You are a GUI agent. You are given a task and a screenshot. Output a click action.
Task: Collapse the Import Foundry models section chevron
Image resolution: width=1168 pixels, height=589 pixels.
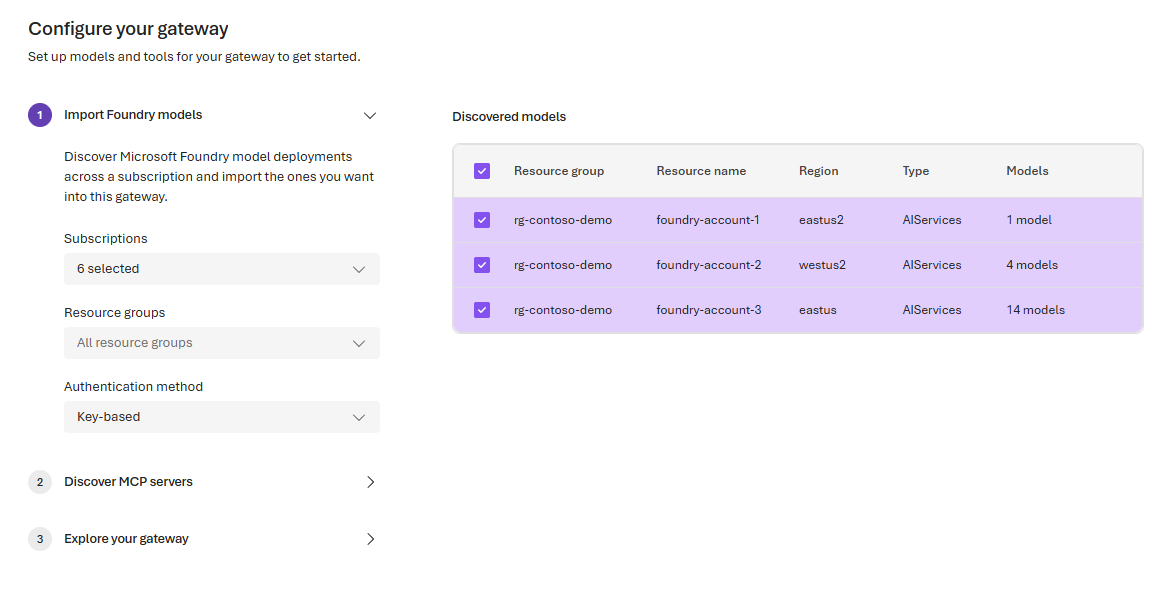pos(369,115)
